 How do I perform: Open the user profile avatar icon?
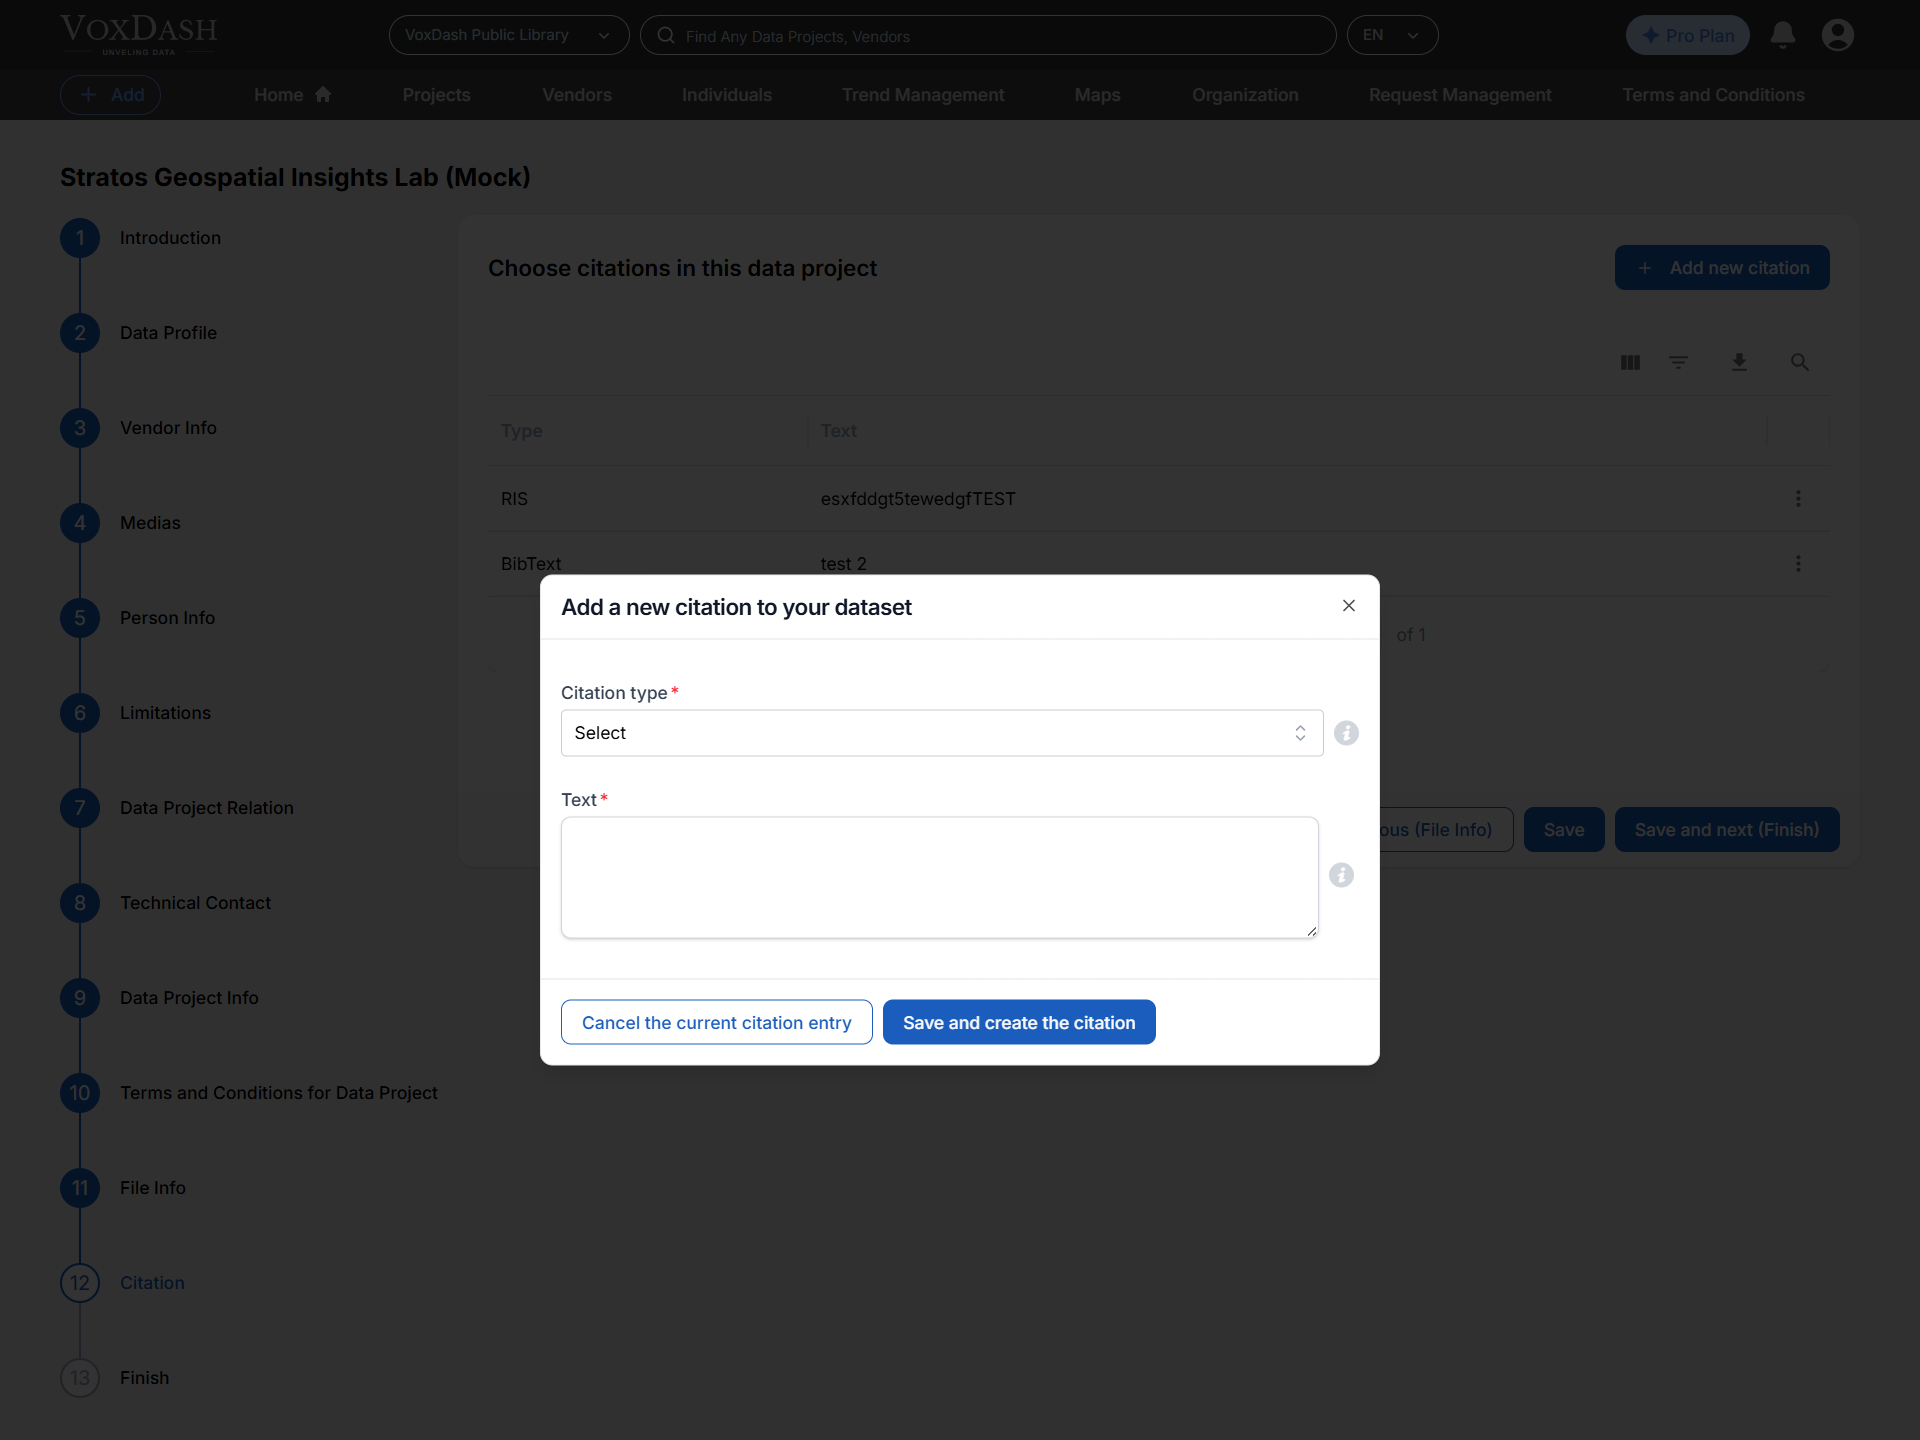1838,35
